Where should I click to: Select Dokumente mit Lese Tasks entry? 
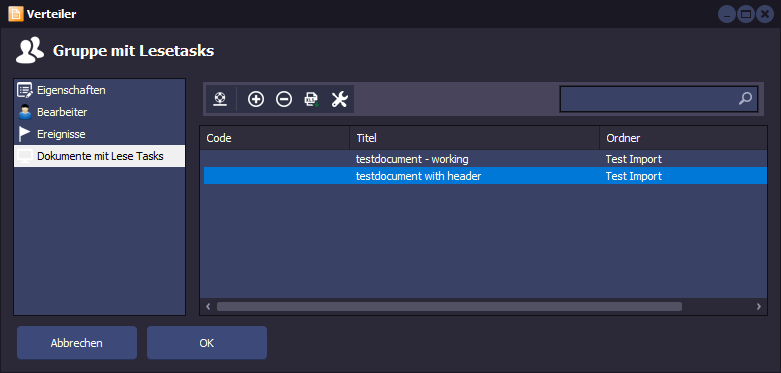(x=100, y=156)
